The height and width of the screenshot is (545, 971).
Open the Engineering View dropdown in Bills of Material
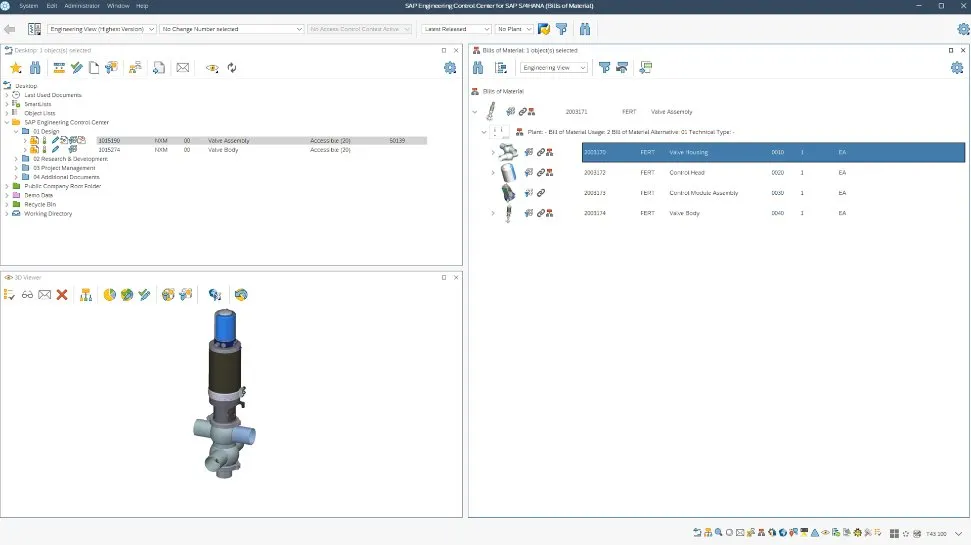click(554, 68)
